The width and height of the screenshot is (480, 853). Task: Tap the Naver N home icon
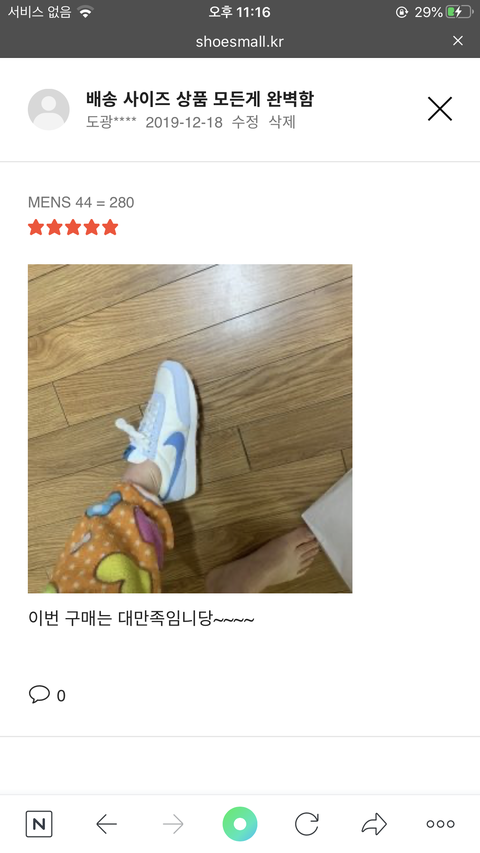[39, 824]
